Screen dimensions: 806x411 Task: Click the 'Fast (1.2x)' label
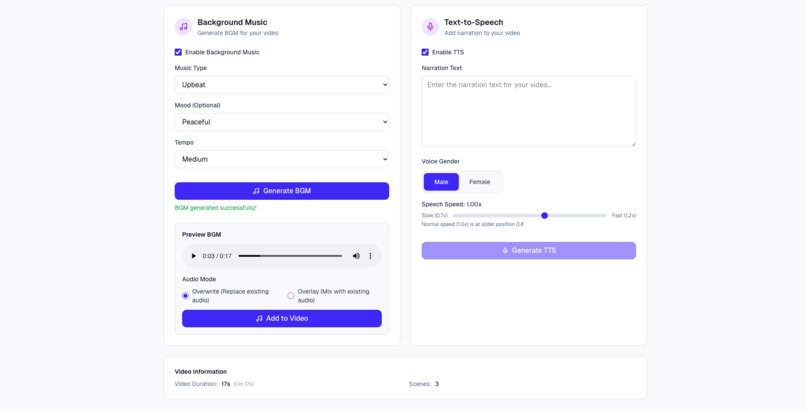(624, 216)
